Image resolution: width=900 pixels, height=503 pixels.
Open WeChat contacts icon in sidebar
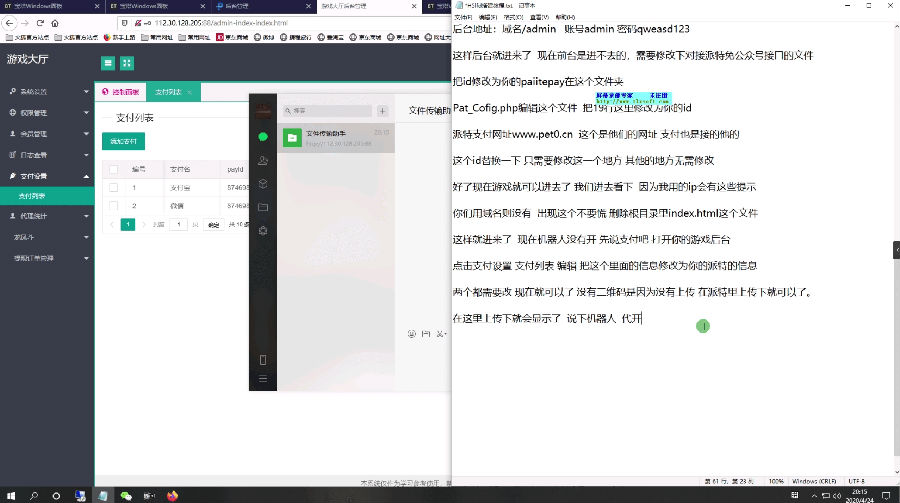[x=263, y=160]
